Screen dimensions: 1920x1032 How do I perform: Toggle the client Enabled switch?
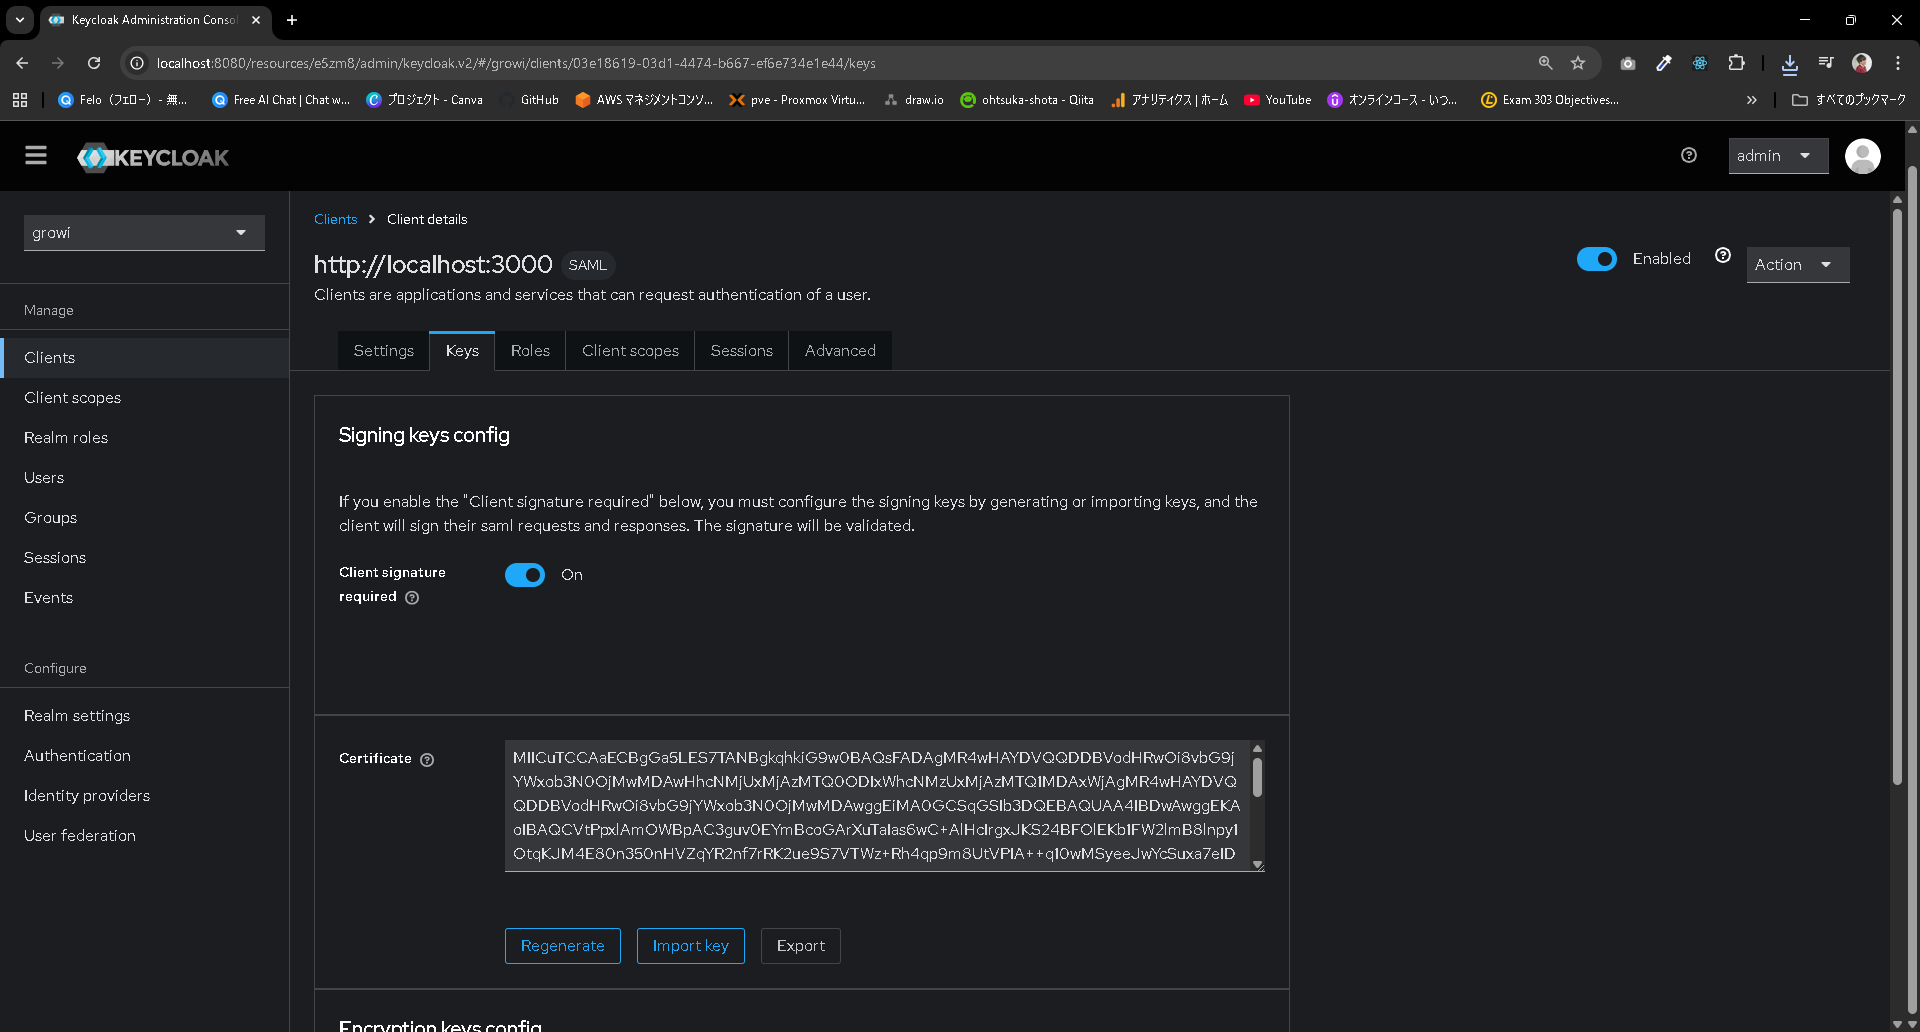pyautogui.click(x=1597, y=259)
